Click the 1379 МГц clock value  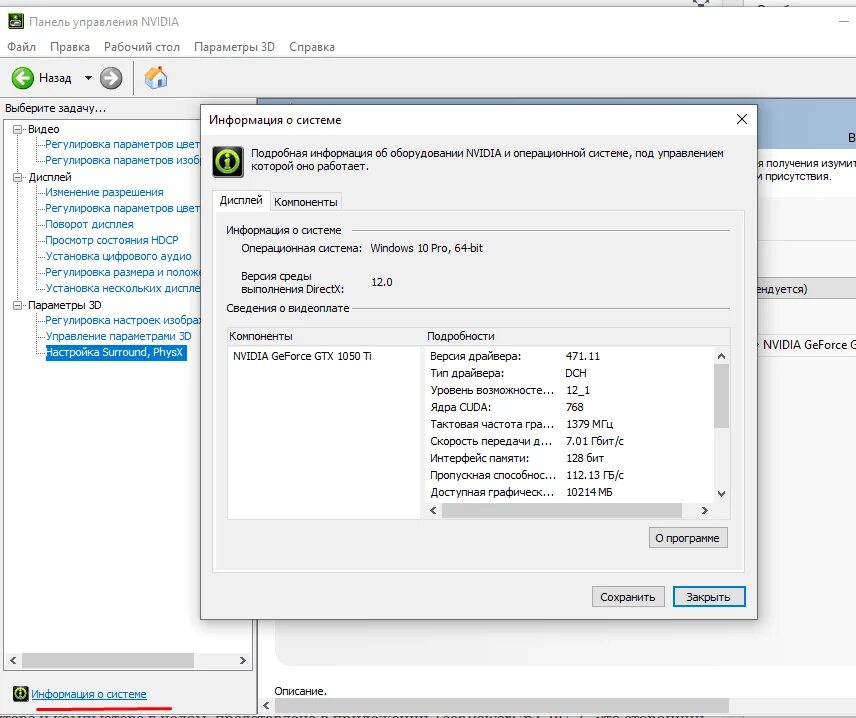point(589,424)
